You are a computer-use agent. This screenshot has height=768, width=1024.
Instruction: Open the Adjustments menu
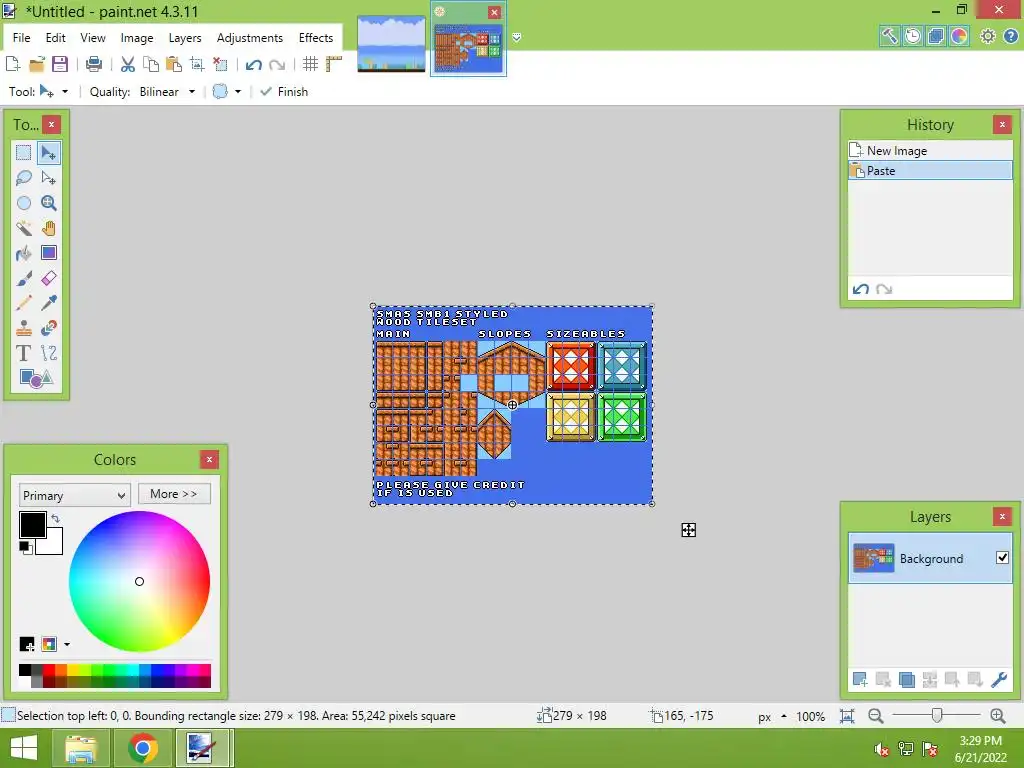coord(249,38)
